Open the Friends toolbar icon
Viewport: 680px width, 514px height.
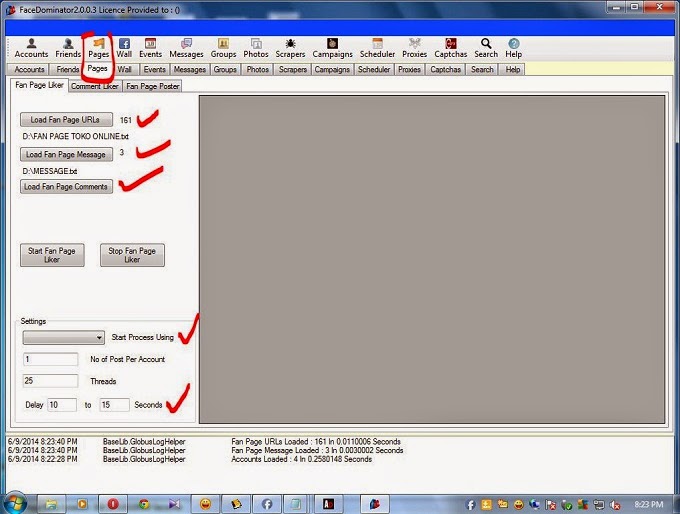pyautogui.click(x=68, y=48)
